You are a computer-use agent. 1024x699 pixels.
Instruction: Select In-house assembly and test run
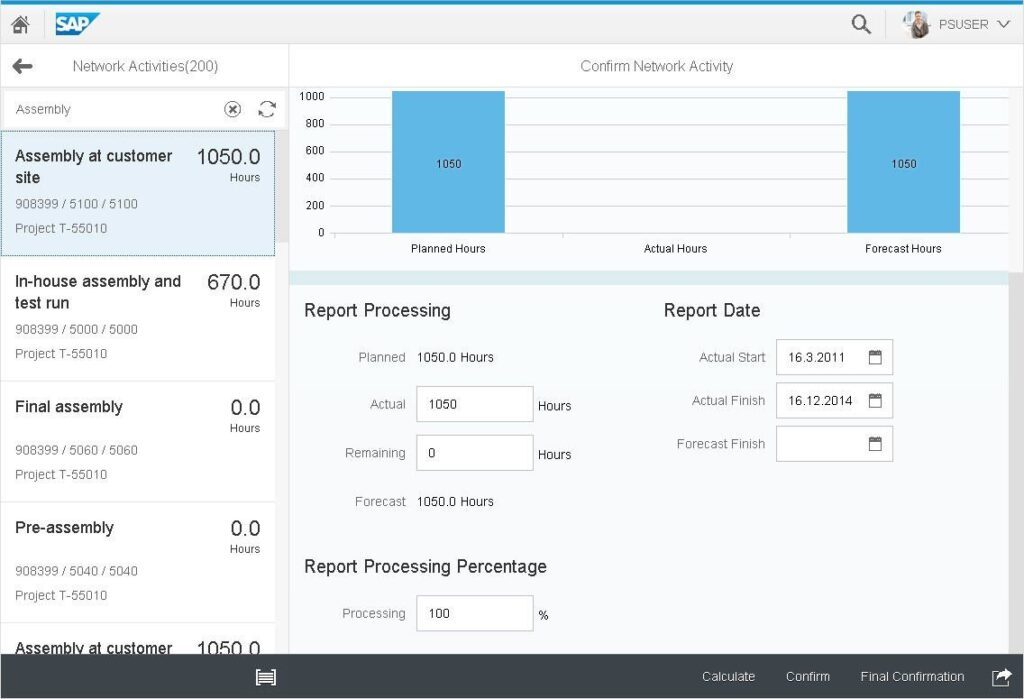pyautogui.click(x=137, y=317)
